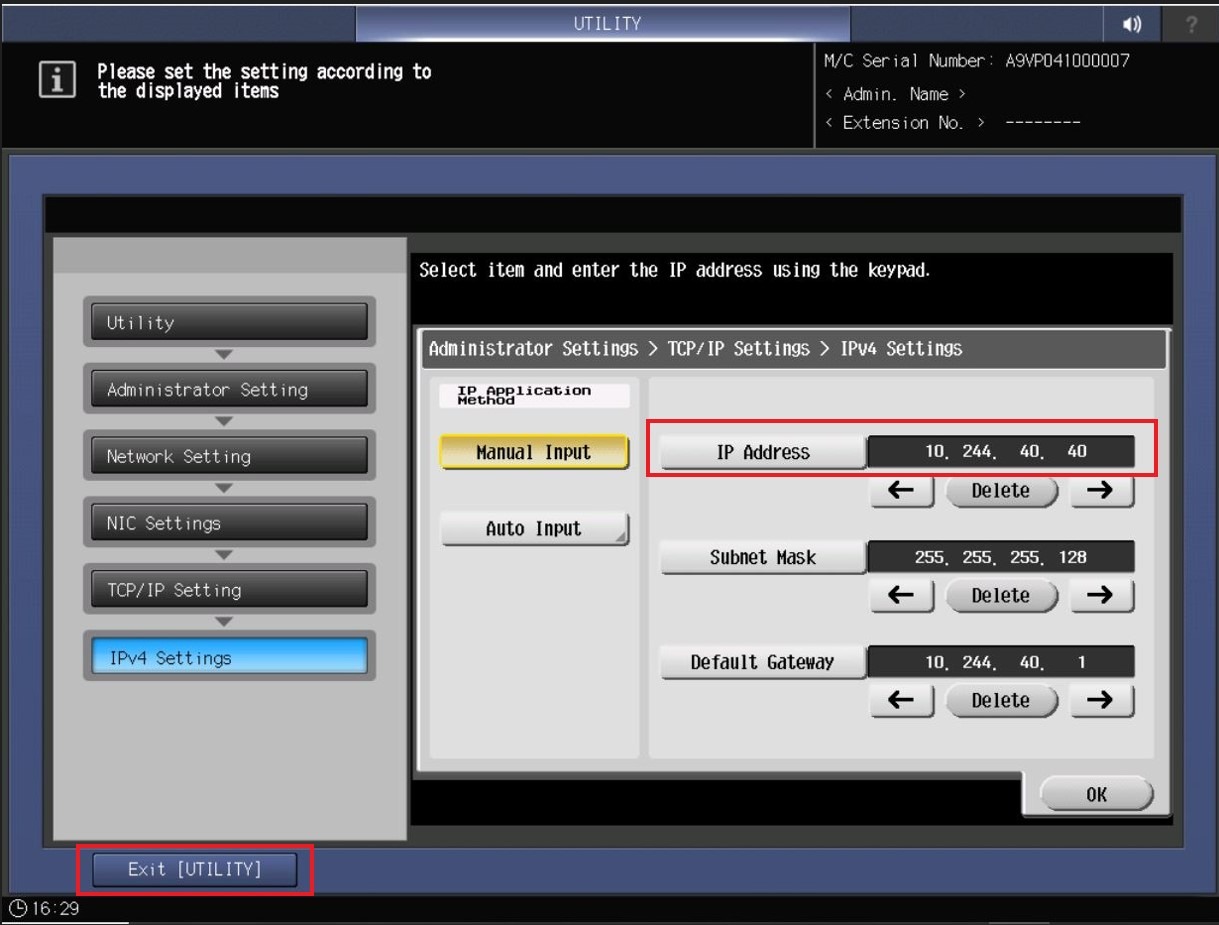Click the speaker volume icon
This screenshot has width=1219, height=925.
click(x=1132, y=25)
